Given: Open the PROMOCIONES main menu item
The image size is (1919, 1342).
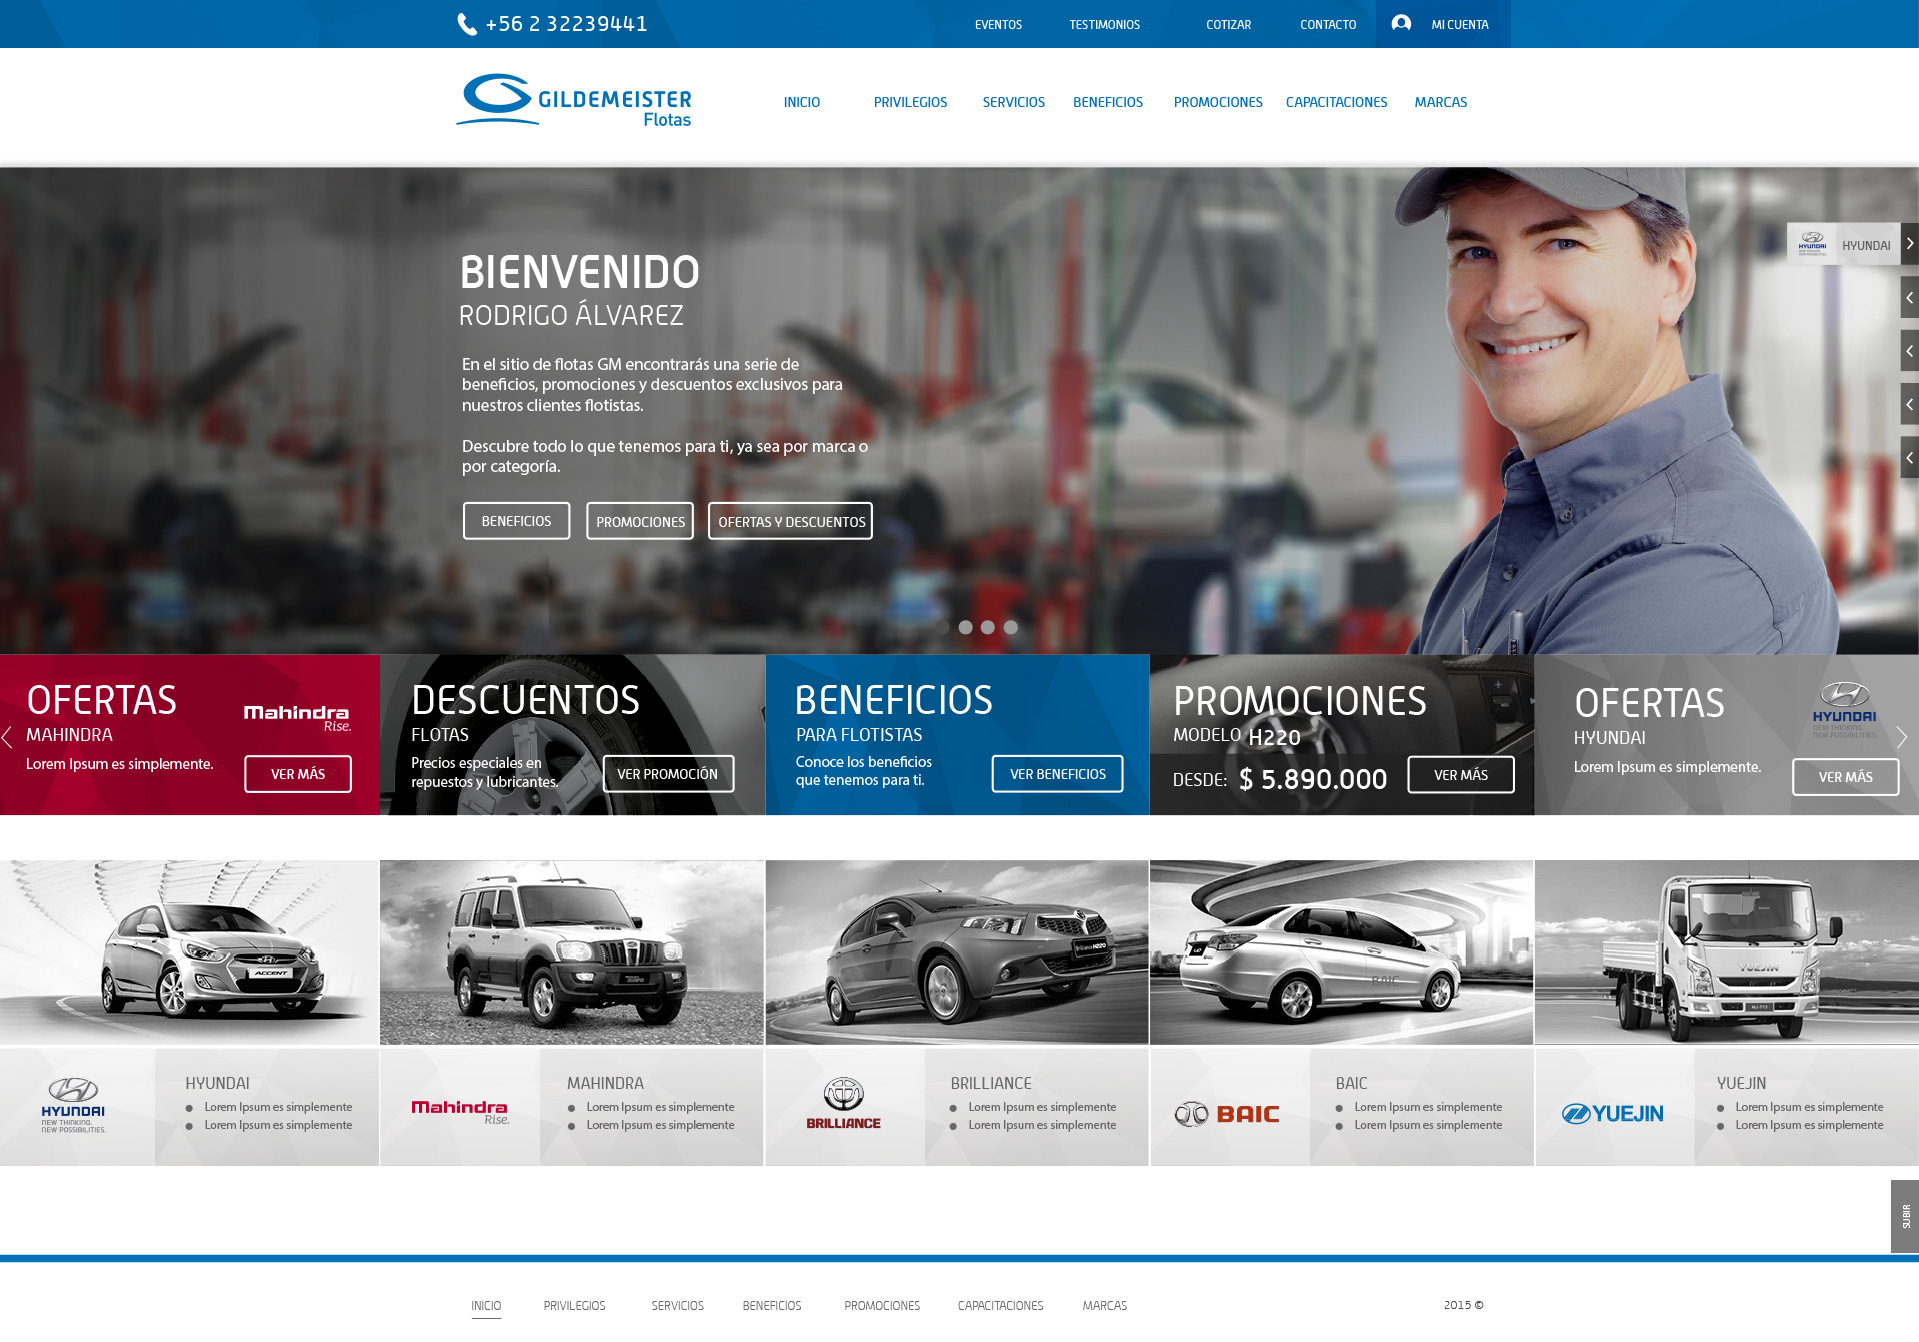Looking at the screenshot, I should (1217, 102).
